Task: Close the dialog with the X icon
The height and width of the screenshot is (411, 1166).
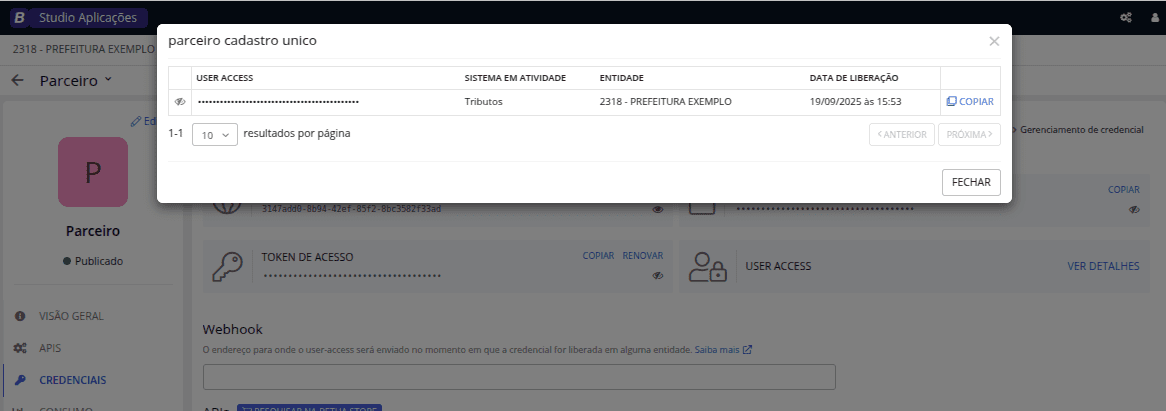Action: coord(993,41)
